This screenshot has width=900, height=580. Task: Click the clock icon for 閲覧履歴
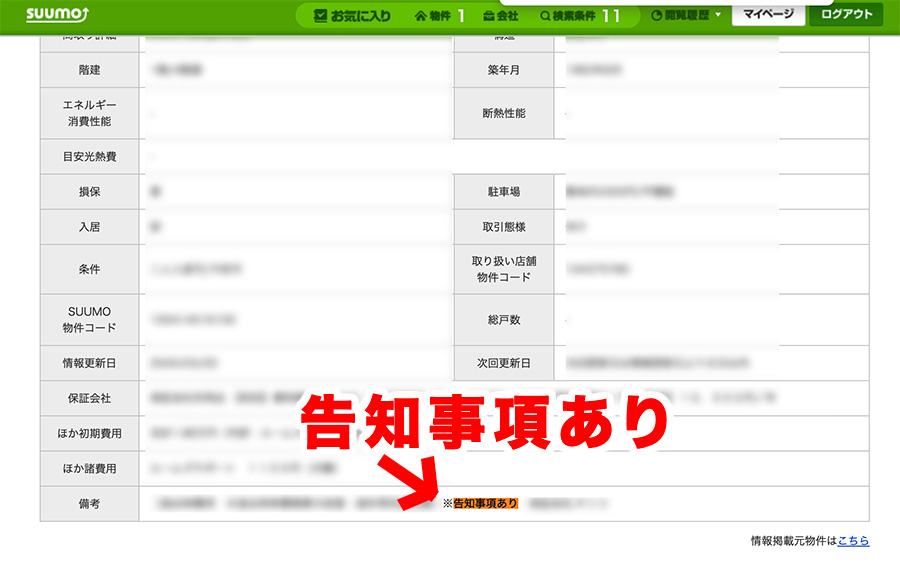click(657, 16)
